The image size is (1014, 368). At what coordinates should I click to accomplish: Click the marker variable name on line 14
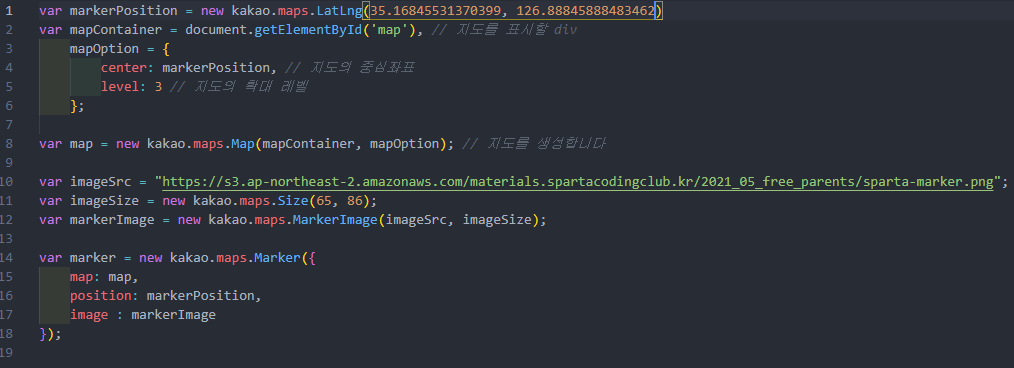coord(92,257)
